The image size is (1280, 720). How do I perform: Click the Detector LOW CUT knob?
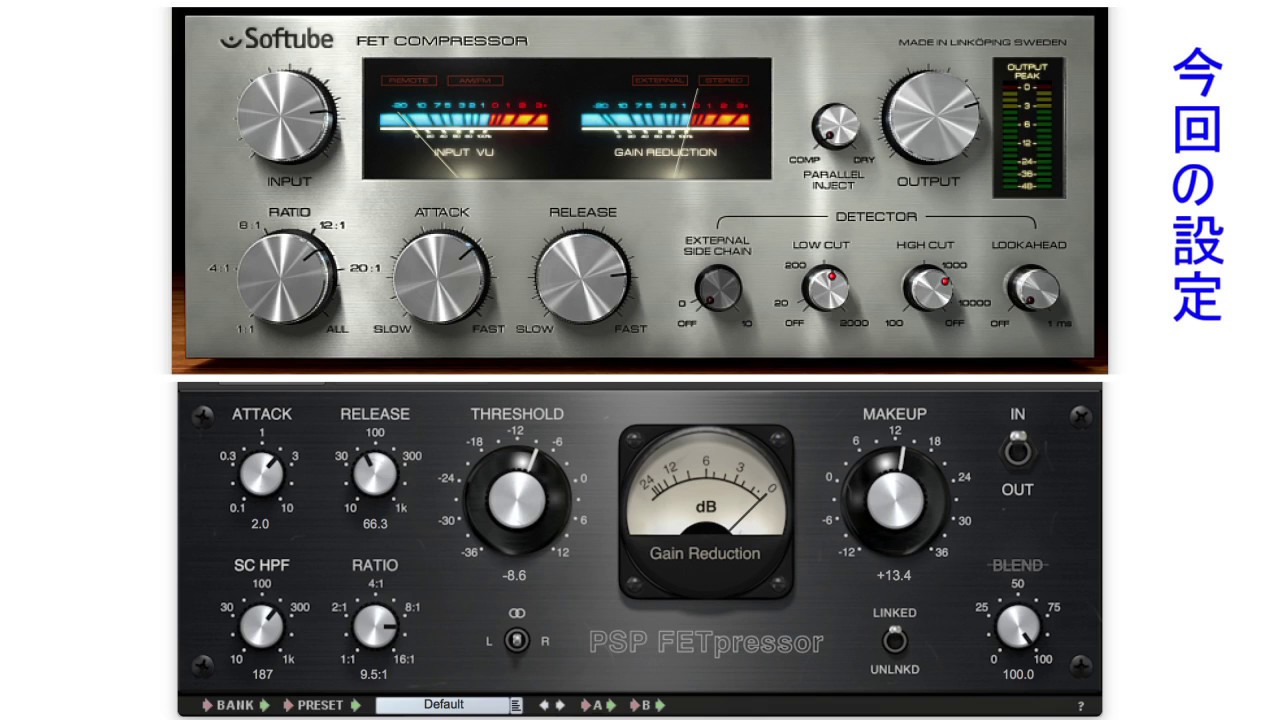click(x=825, y=289)
